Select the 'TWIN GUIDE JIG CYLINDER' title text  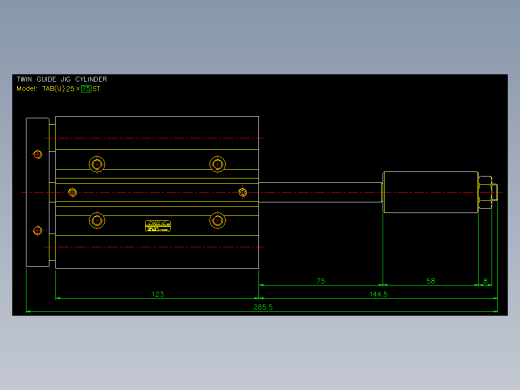tap(62, 79)
